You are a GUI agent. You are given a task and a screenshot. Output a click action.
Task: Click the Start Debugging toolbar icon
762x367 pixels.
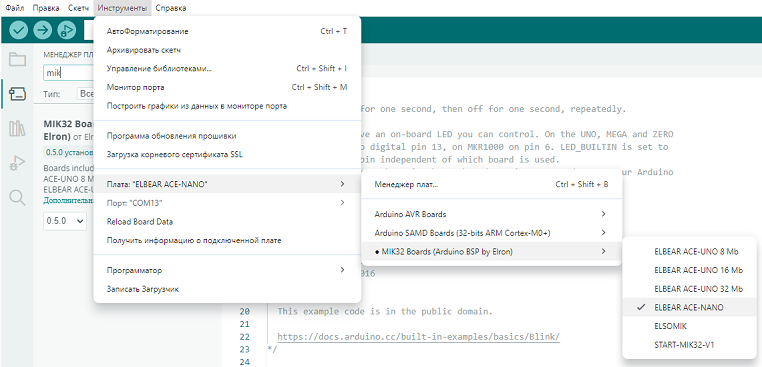click(67, 30)
